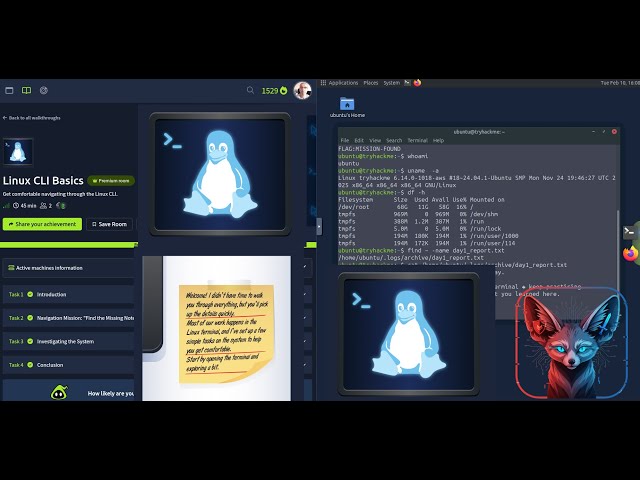
Task: Open the Applications menu on Ubuntu panel
Action: [343, 83]
